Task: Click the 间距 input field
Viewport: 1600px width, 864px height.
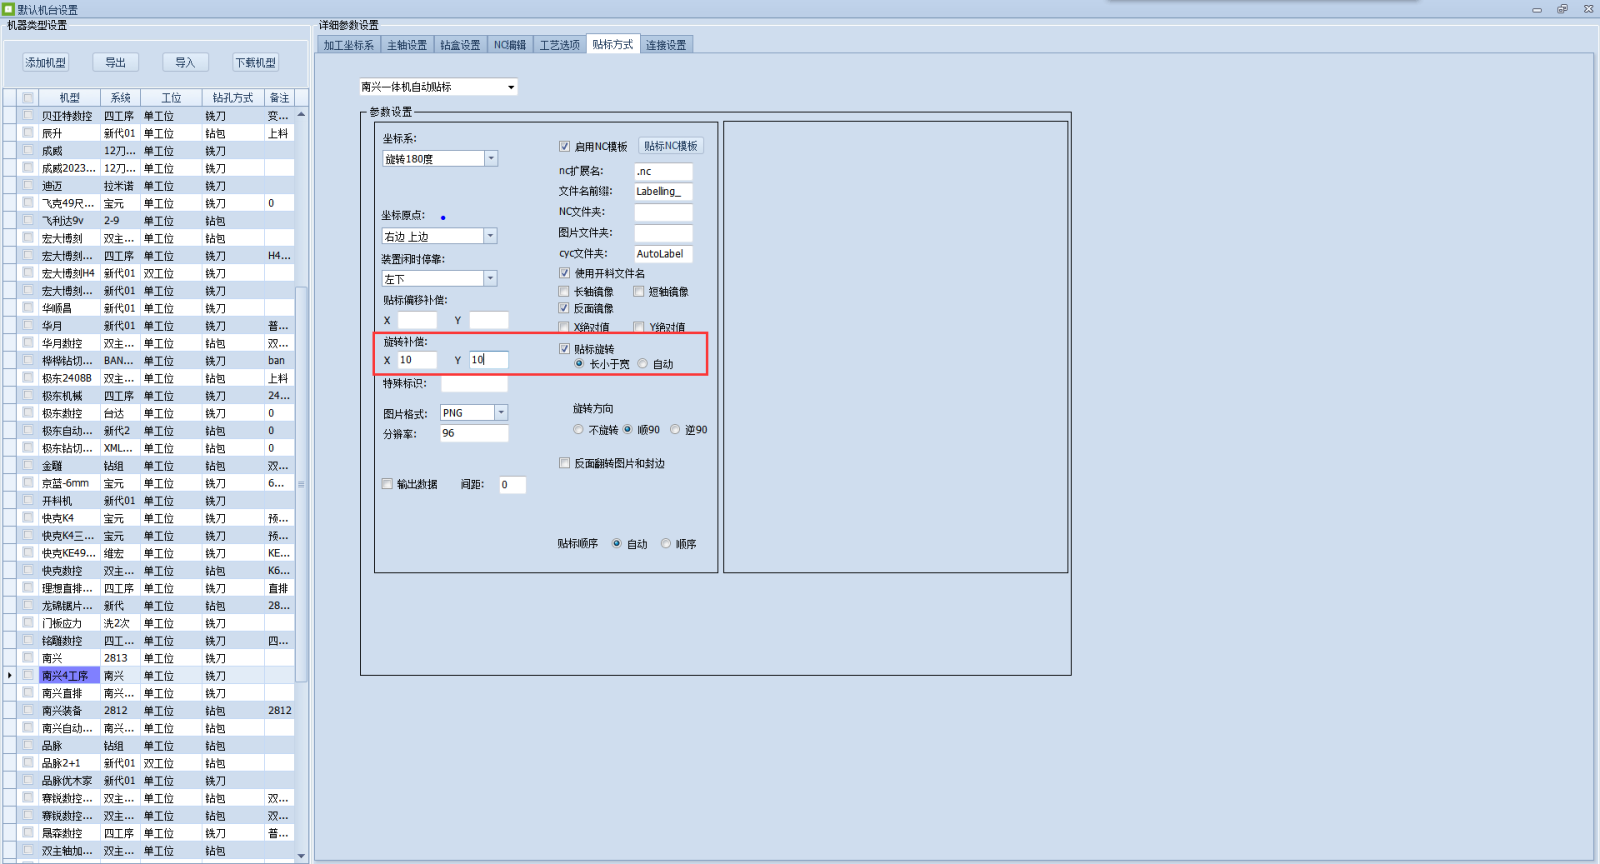Action: tap(513, 485)
